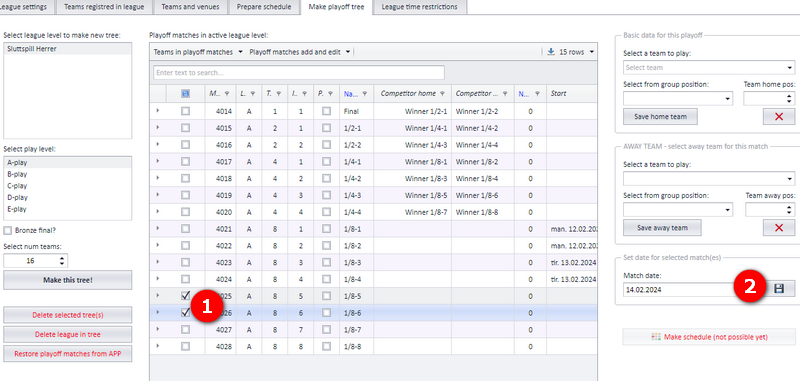Screen dimensions: 800x381
Task: Open the 15 rows dropdown
Action: click(x=577, y=52)
